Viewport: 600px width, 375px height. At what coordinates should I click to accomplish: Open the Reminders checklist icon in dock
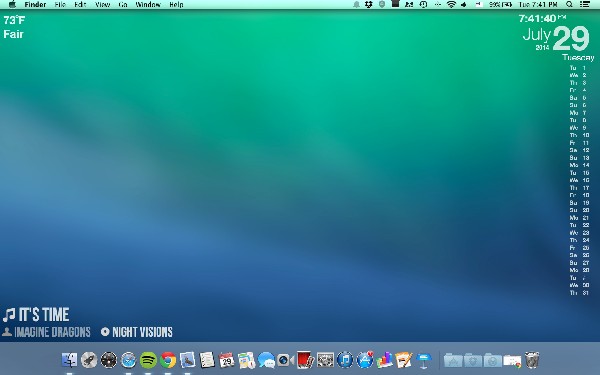[x=207, y=360]
